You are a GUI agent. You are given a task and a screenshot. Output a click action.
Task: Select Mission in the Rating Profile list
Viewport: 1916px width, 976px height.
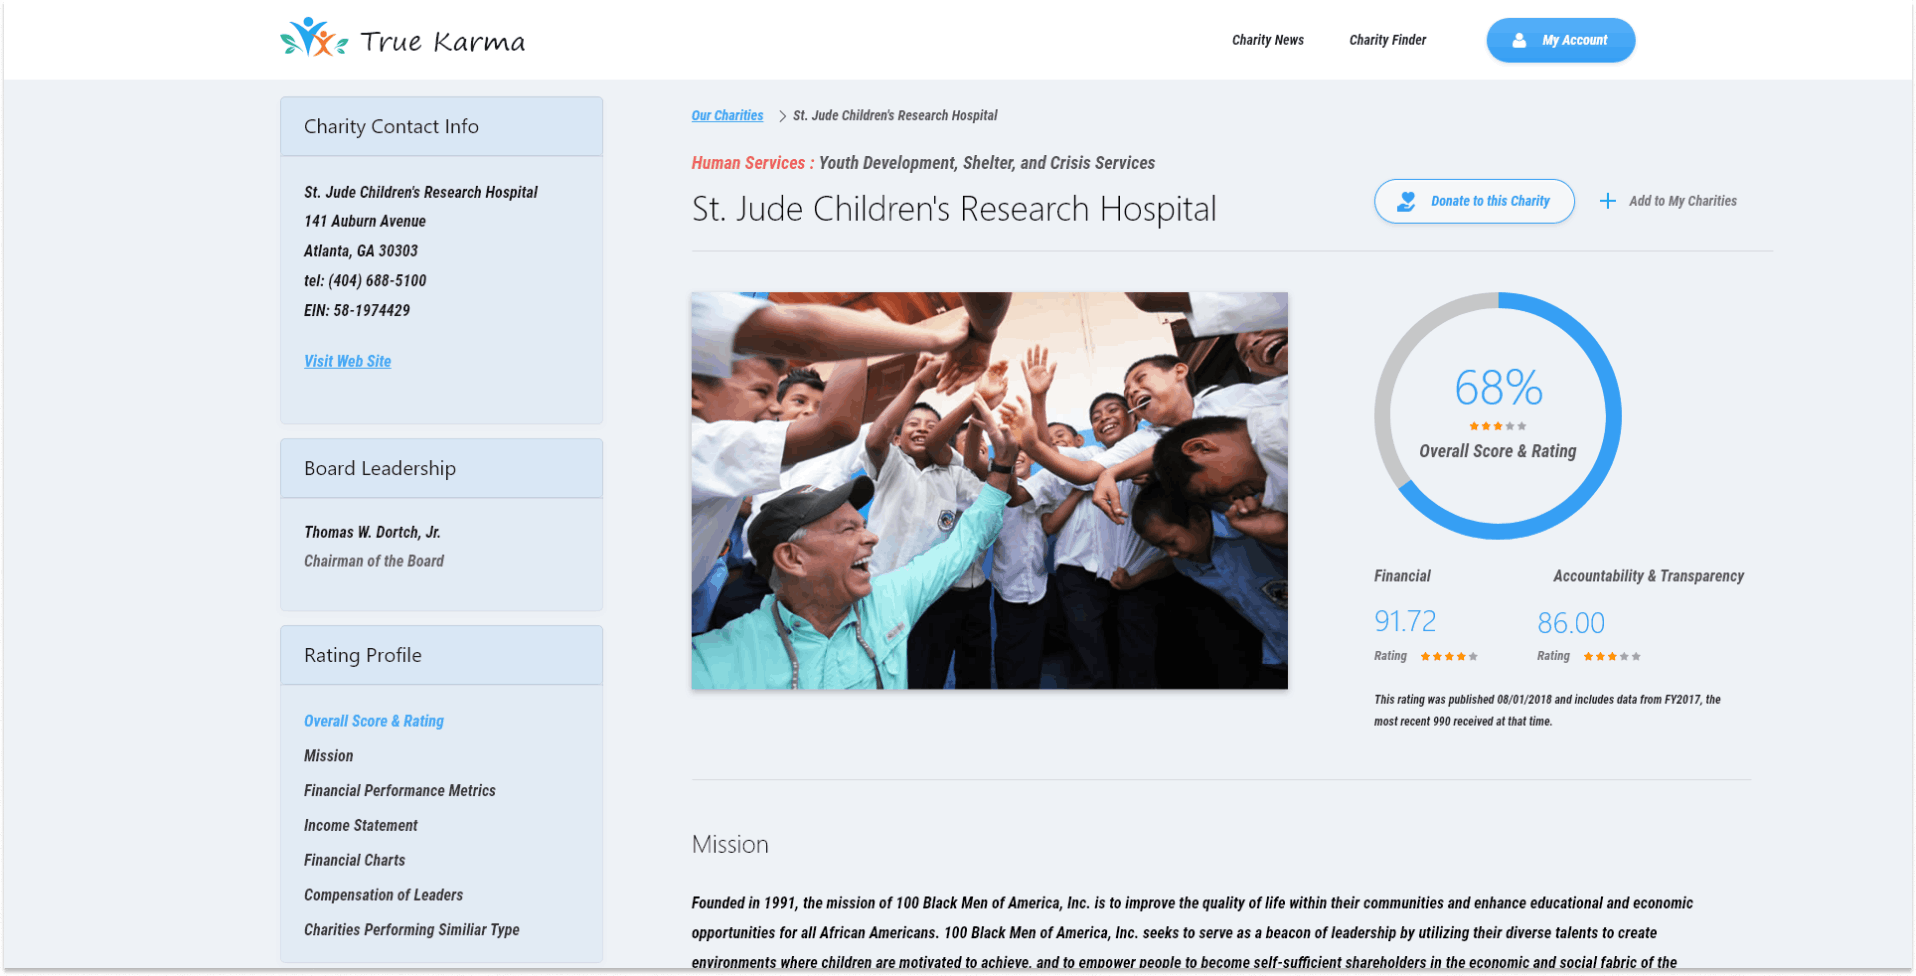point(328,756)
